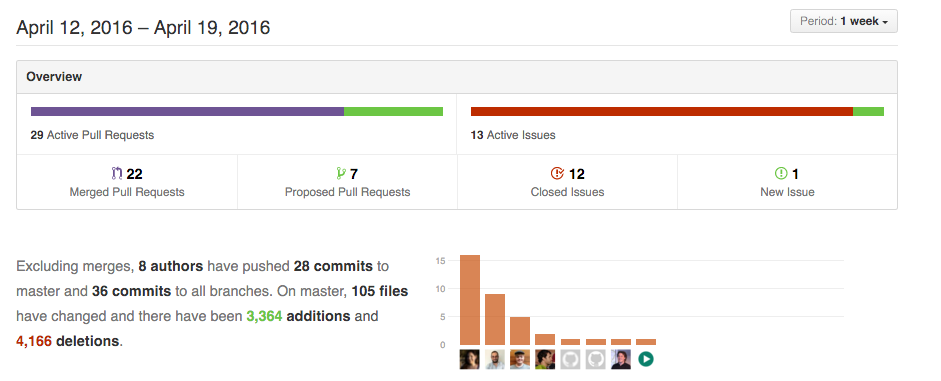Viewport: 941px width, 381px height.
Task: Select first contributor avatar under tallest bar
Action: [469, 359]
